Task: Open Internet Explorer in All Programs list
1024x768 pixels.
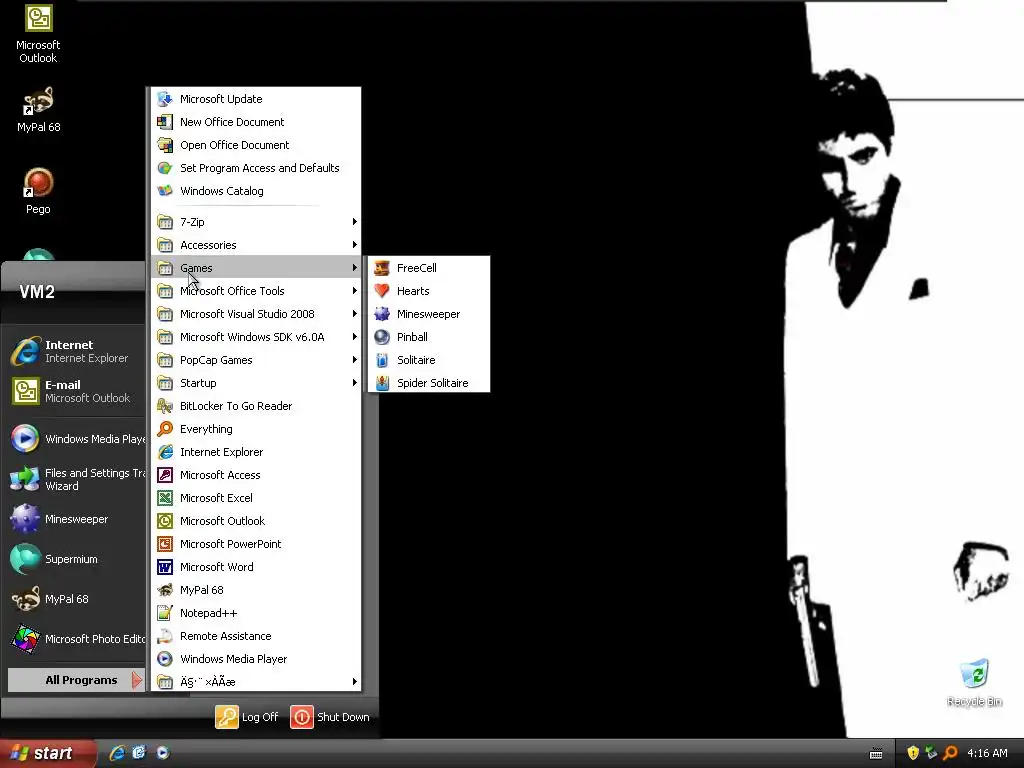Action: click(x=256, y=452)
